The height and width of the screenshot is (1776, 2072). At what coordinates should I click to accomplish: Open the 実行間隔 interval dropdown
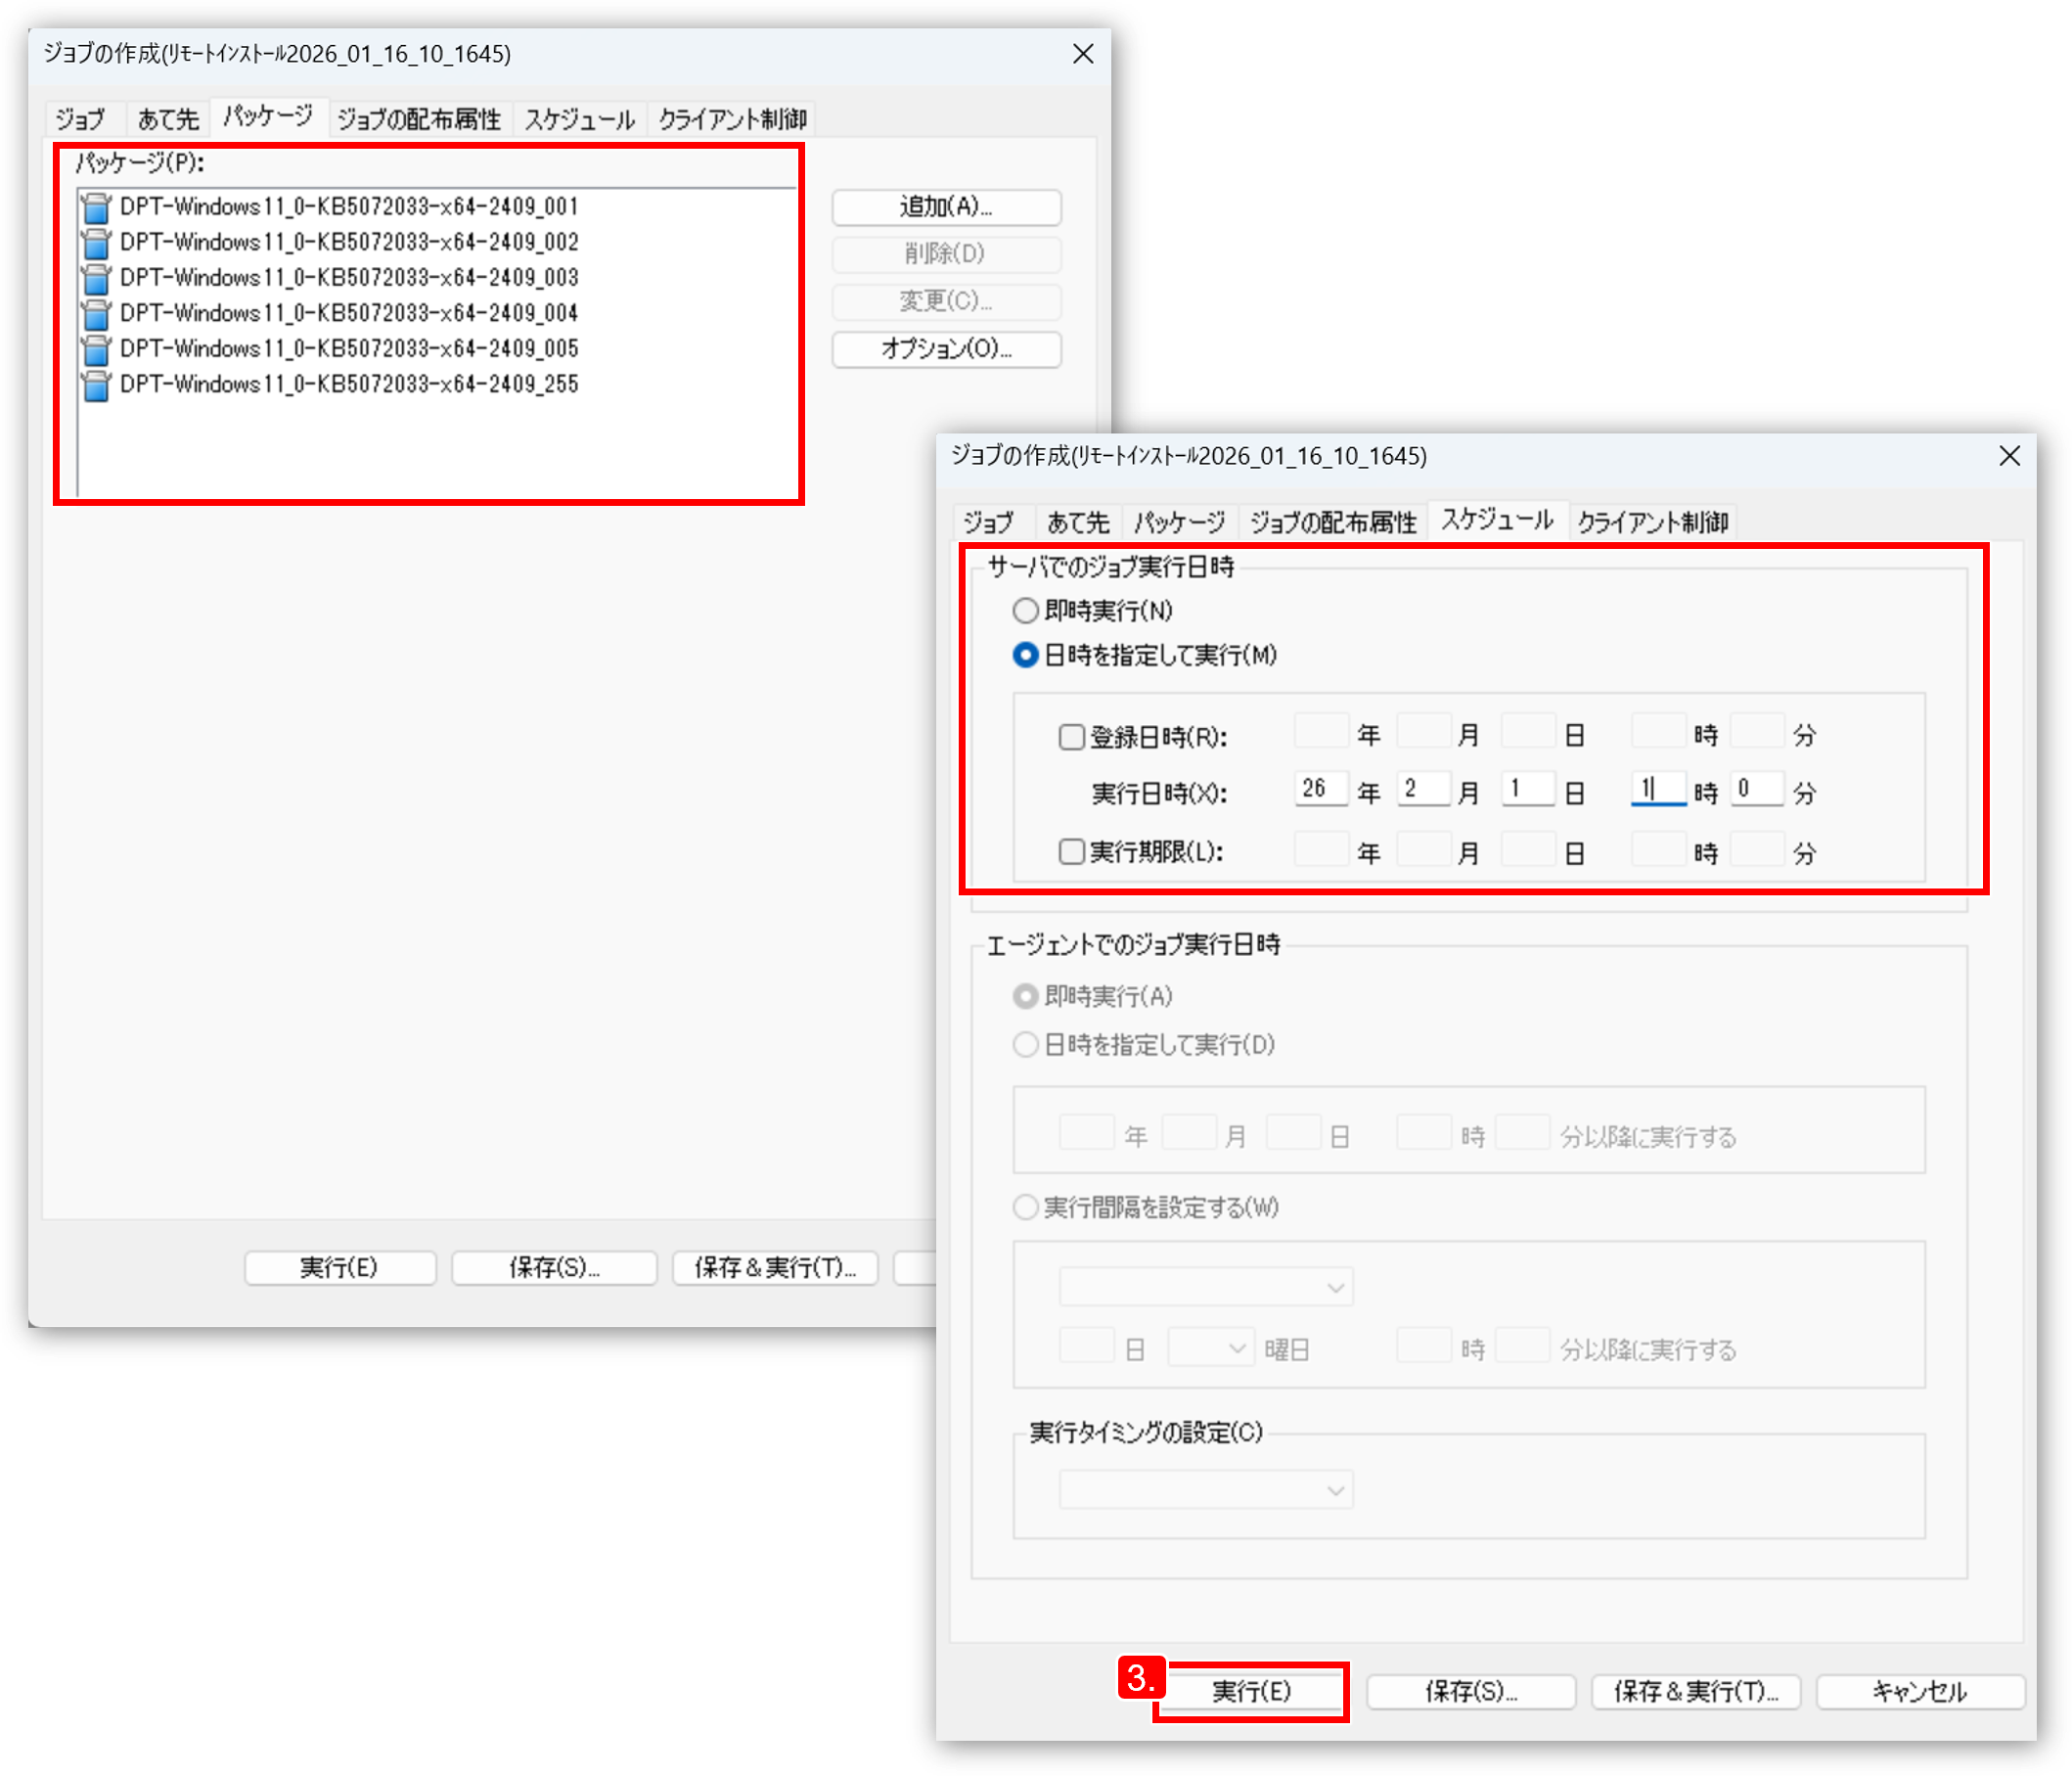point(1205,1287)
